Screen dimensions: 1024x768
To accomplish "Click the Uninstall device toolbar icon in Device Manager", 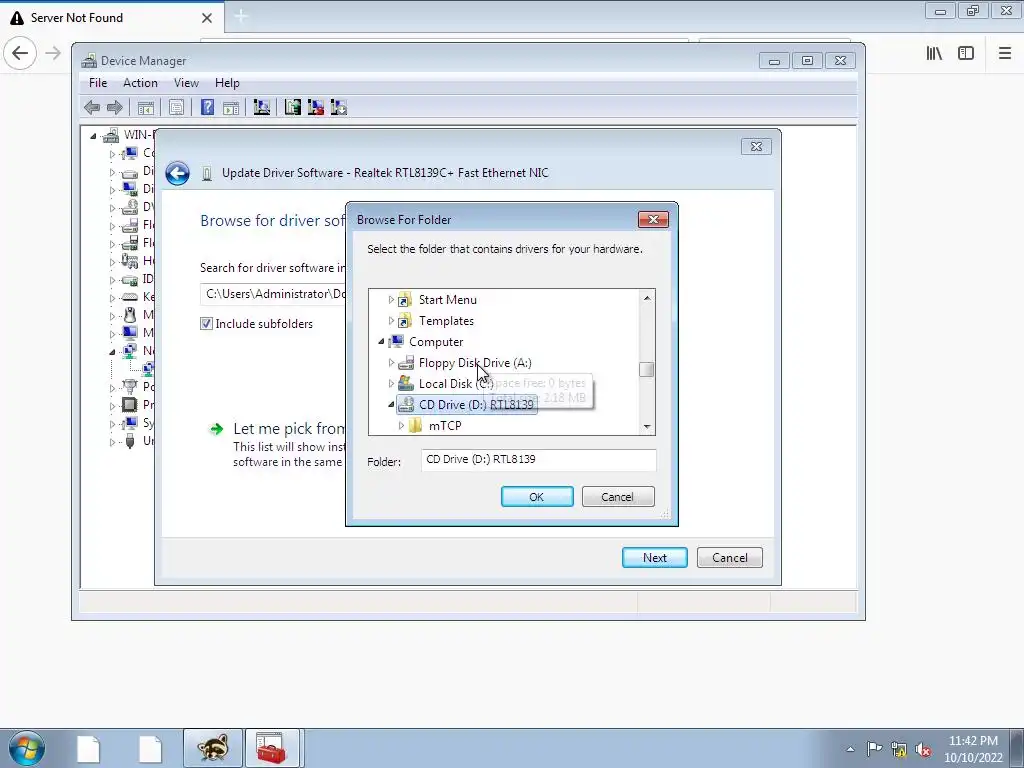I will click(x=316, y=107).
